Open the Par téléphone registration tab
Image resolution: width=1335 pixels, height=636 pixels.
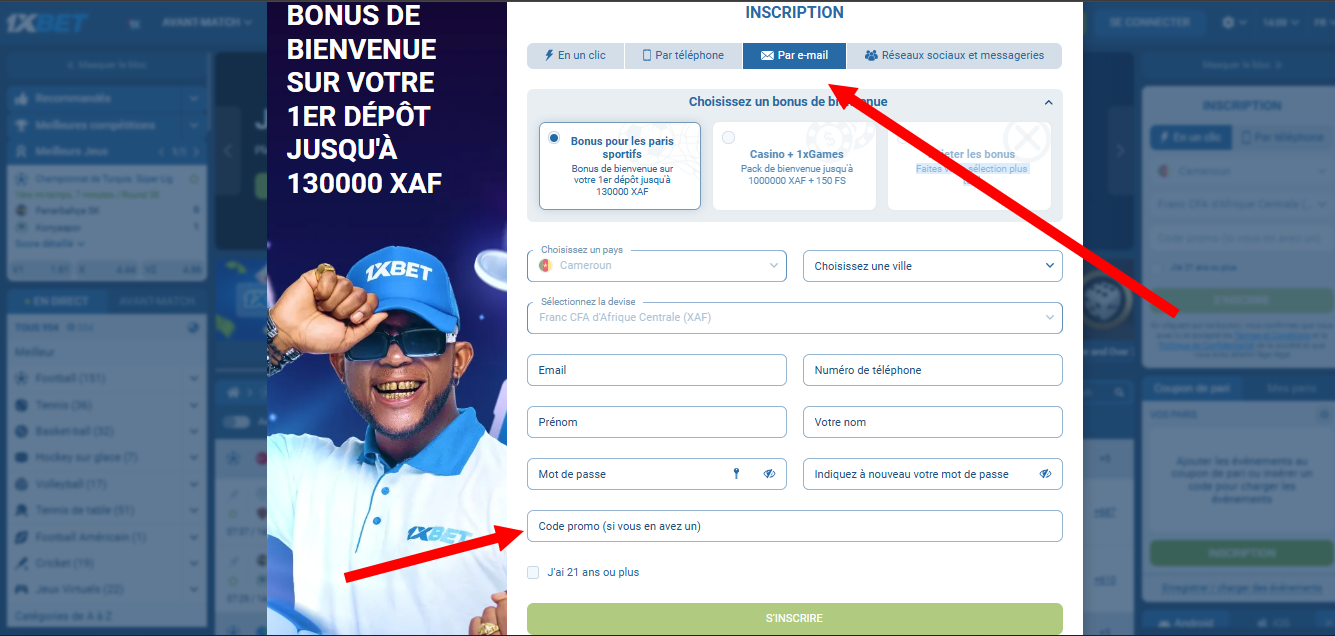[x=683, y=56]
